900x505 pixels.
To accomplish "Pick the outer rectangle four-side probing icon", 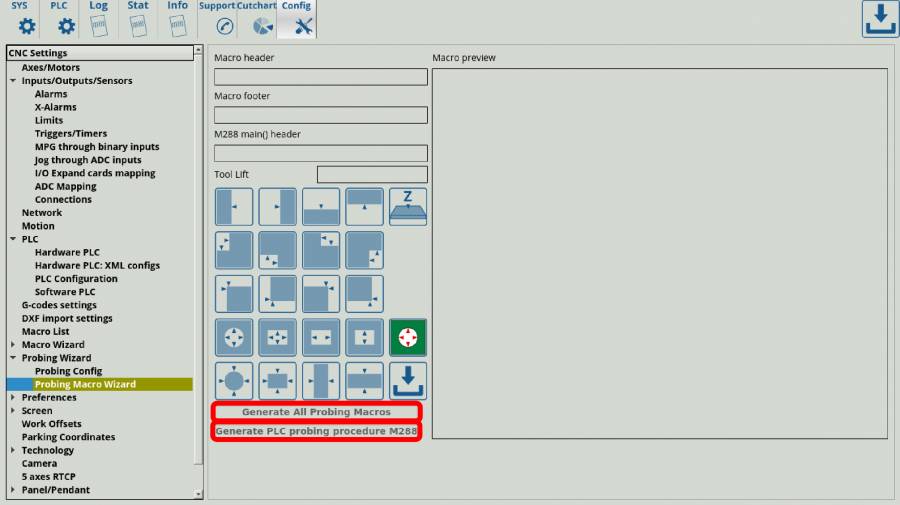I will coord(277,381).
